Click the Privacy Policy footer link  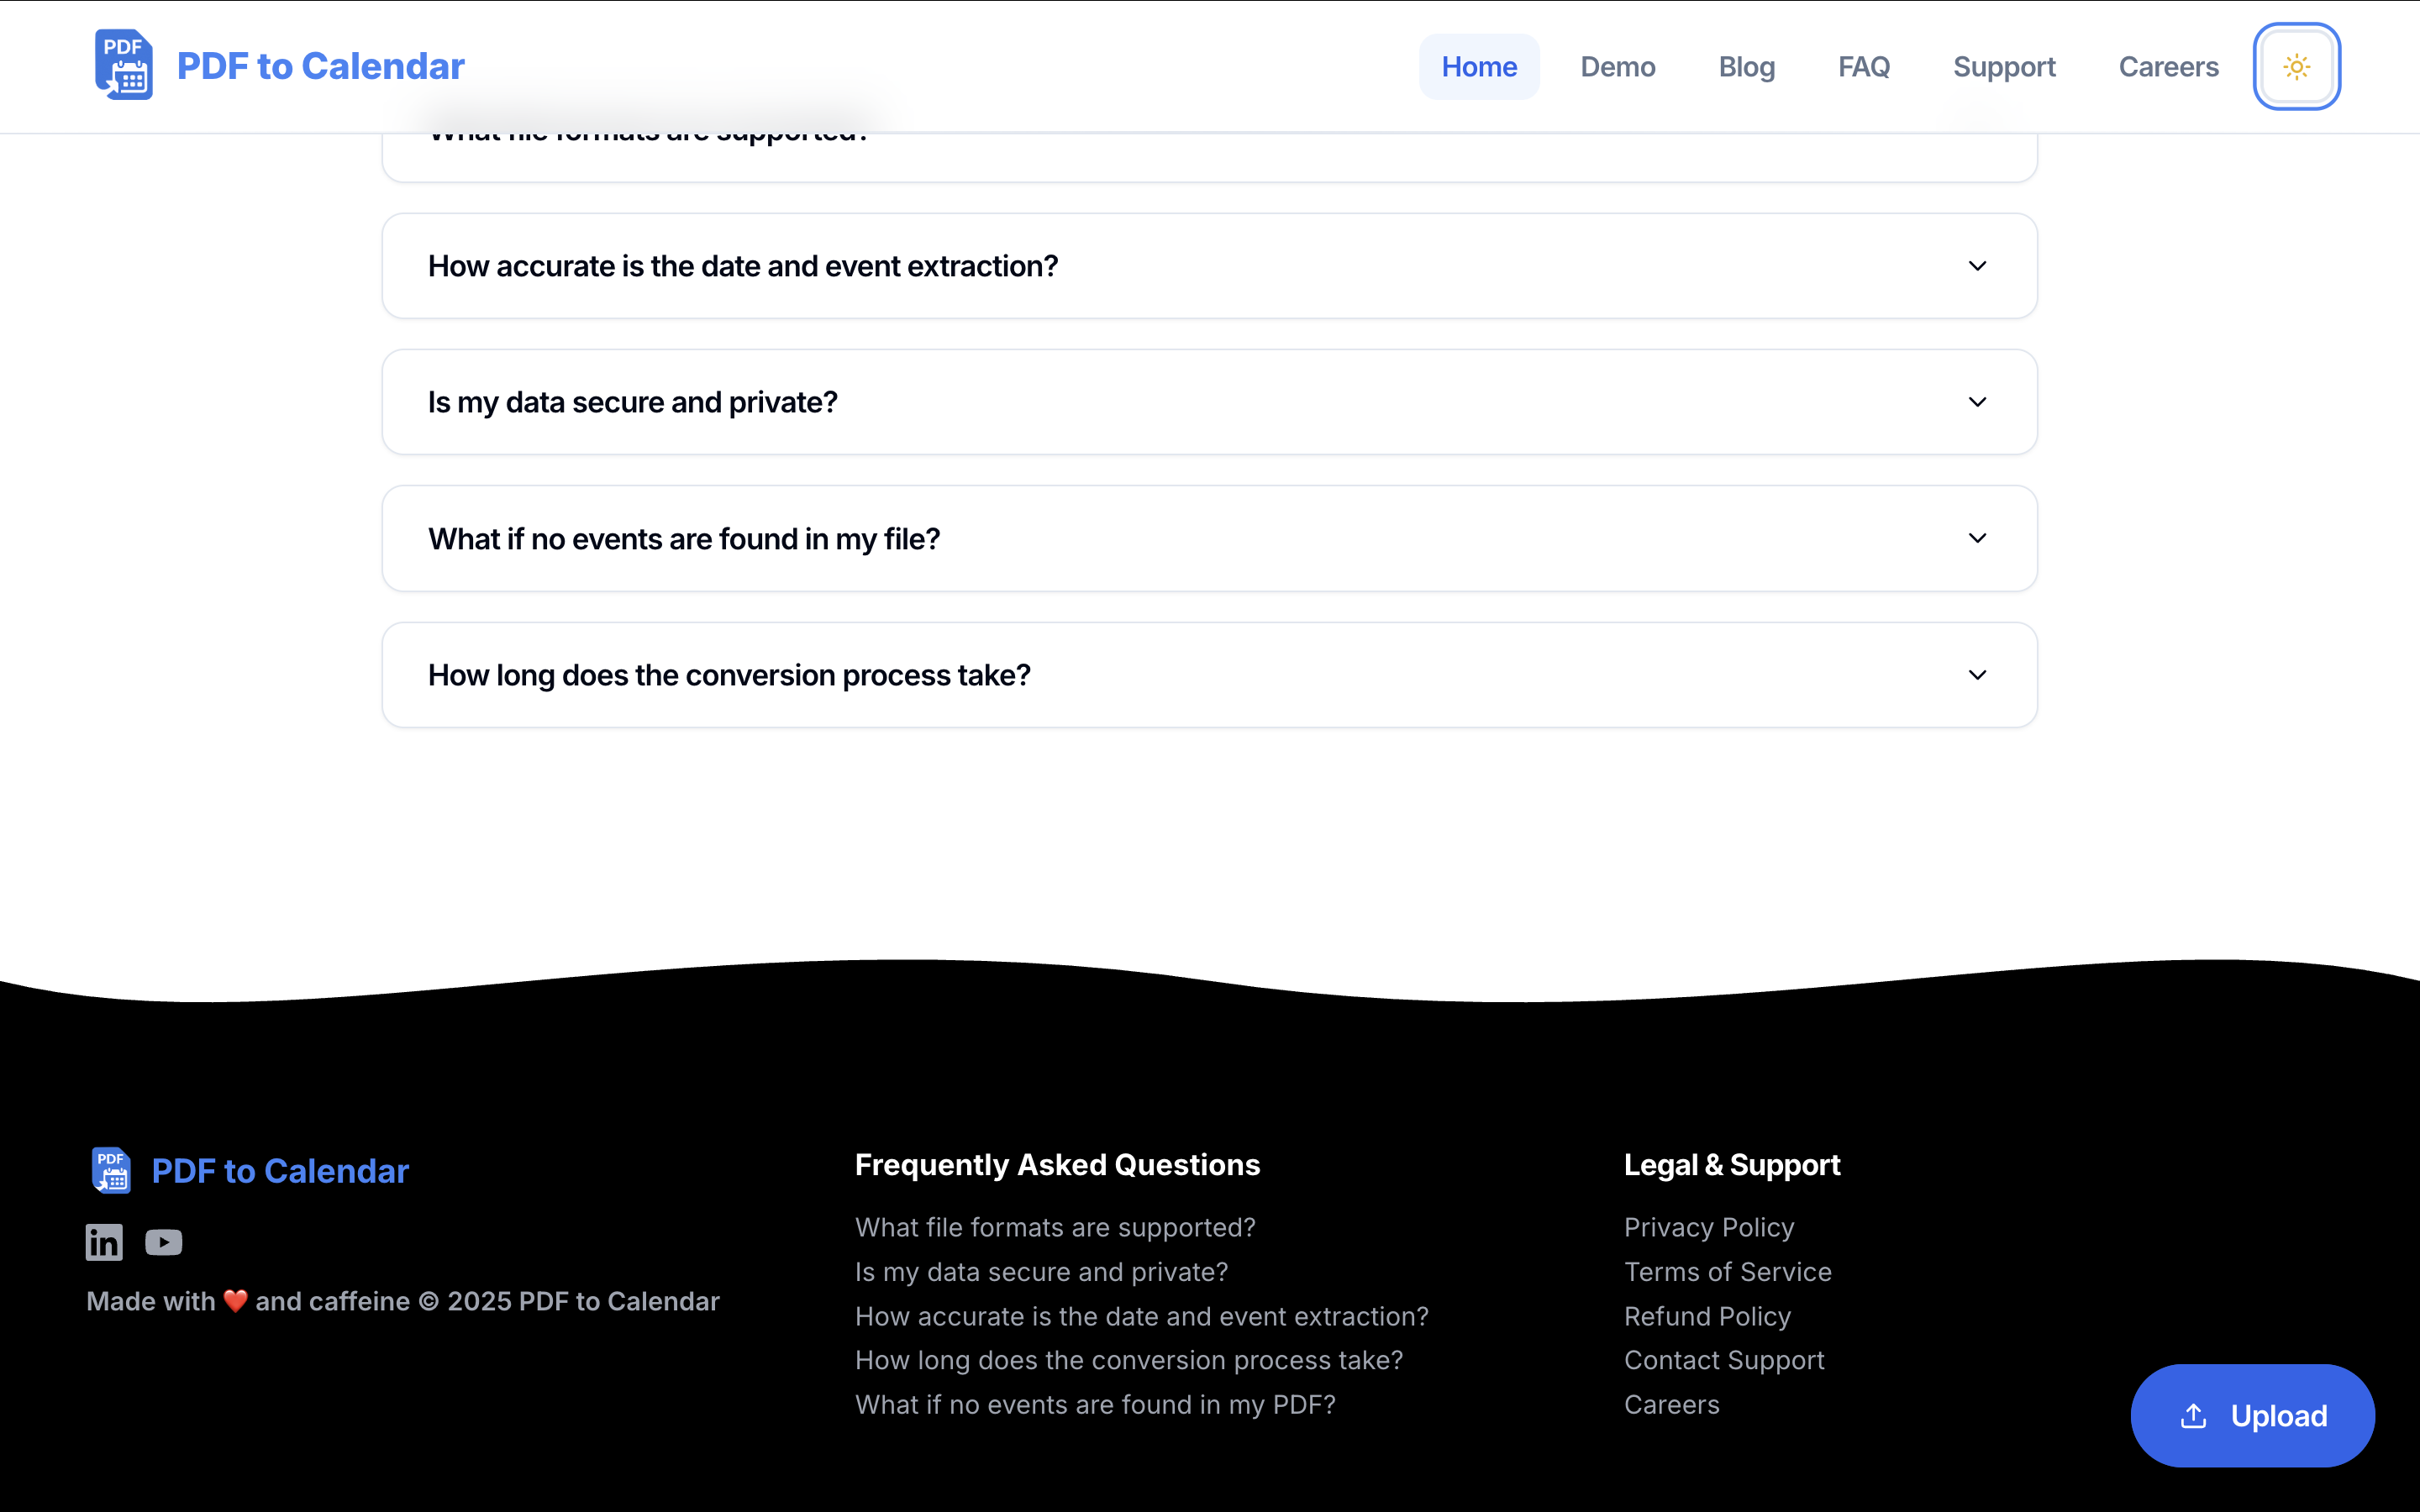(1708, 1227)
